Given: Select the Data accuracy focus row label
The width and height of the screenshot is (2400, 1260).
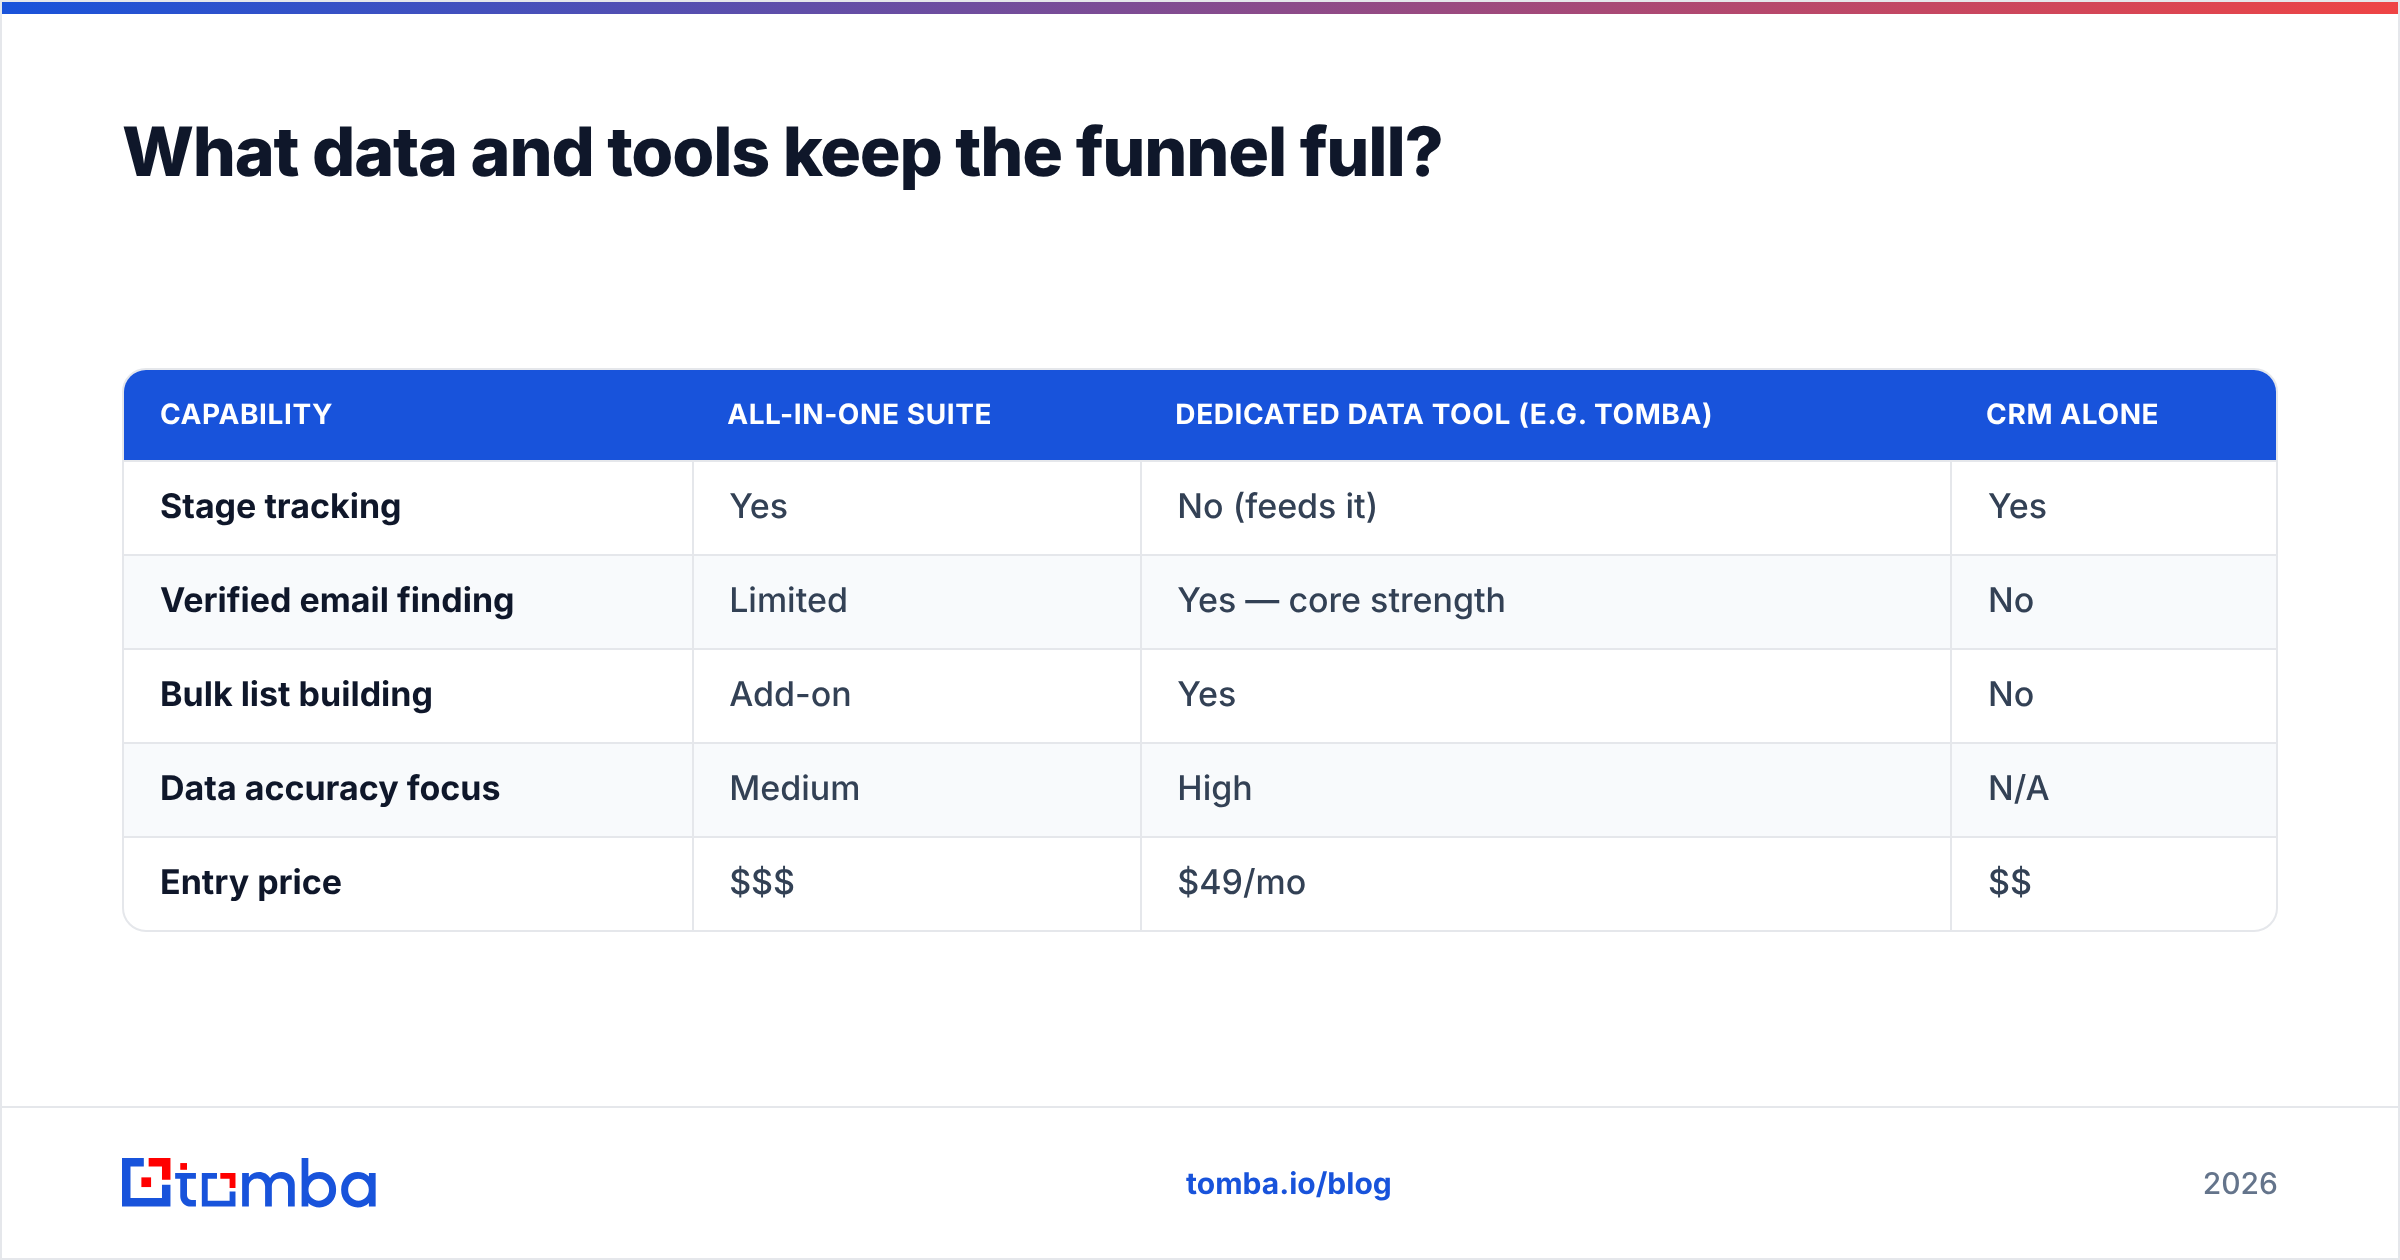Looking at the screenshot, I should [x=330, y=788].
